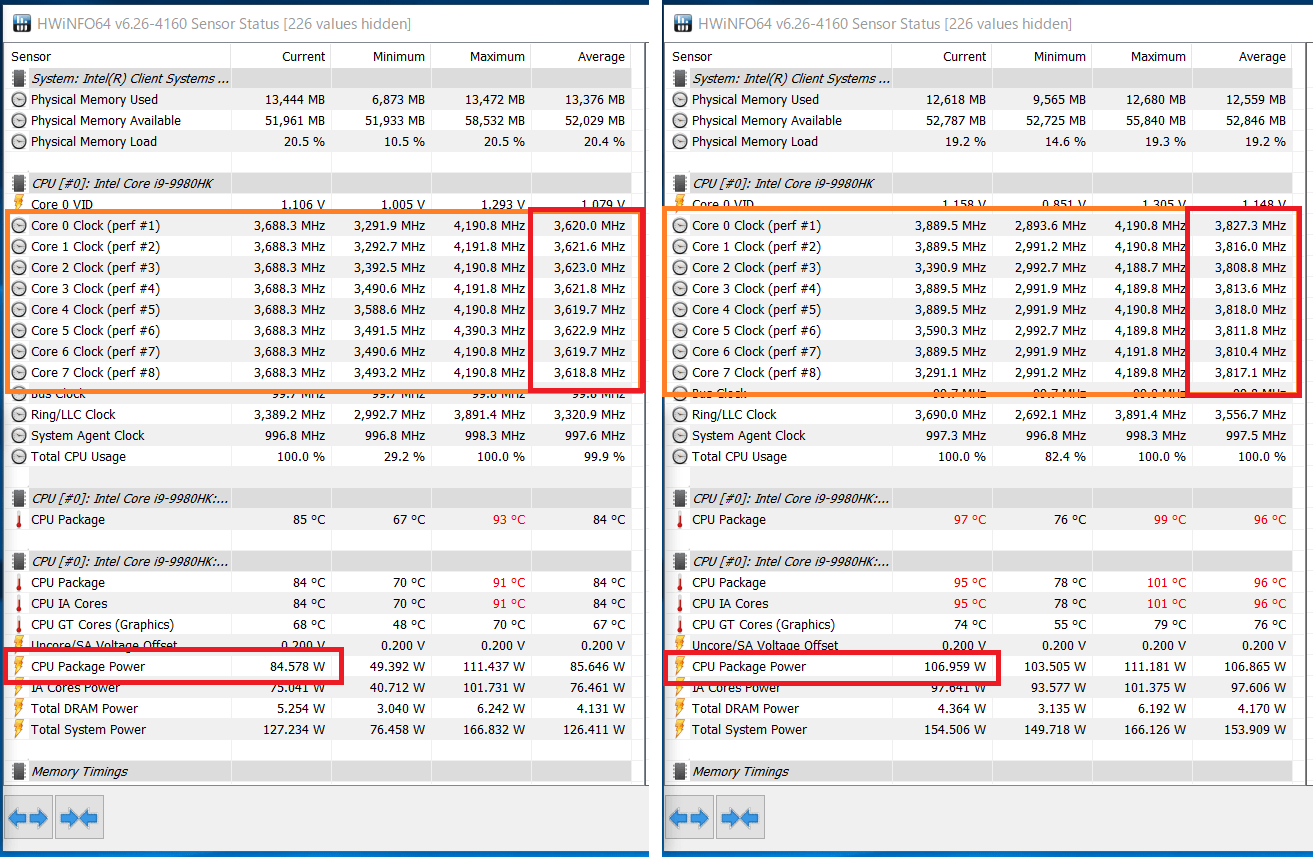1314x857 pixels.
Task: Click clock icon beside System Agent Clock, left window
Action: coord(19,436)
